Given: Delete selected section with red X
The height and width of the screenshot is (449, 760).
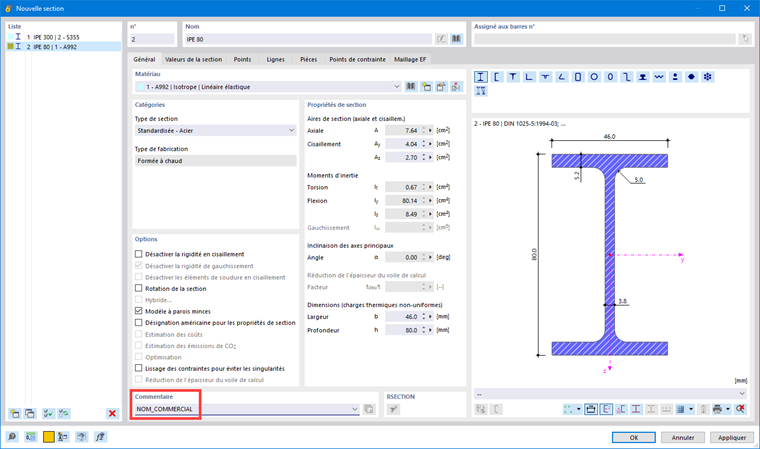Looking at the screenshot, I should tap(112, 414).
